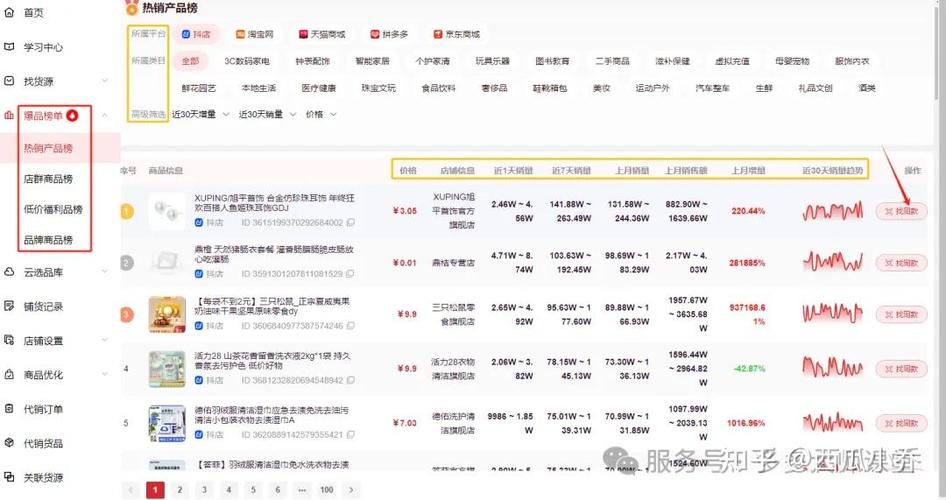946x500 pixels.
Task: Open 德佑 cleaning wipes product thumbnail
Action: tap(167, 423)
